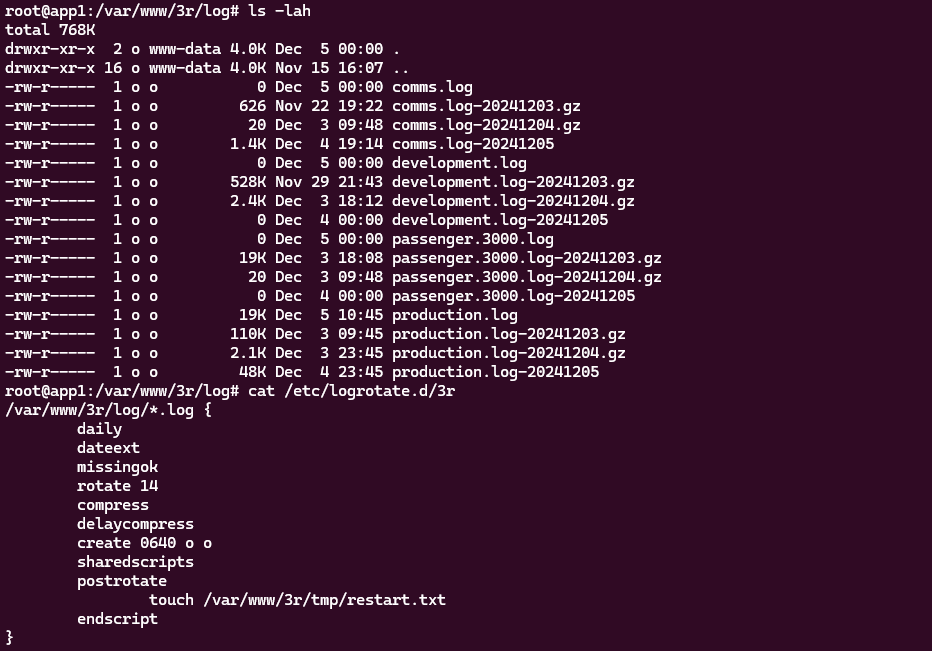This screenshot has height=651, width=932.
Task: Click passenger.3000.log-20241203.gz file entry
Action: coord(526,258)
